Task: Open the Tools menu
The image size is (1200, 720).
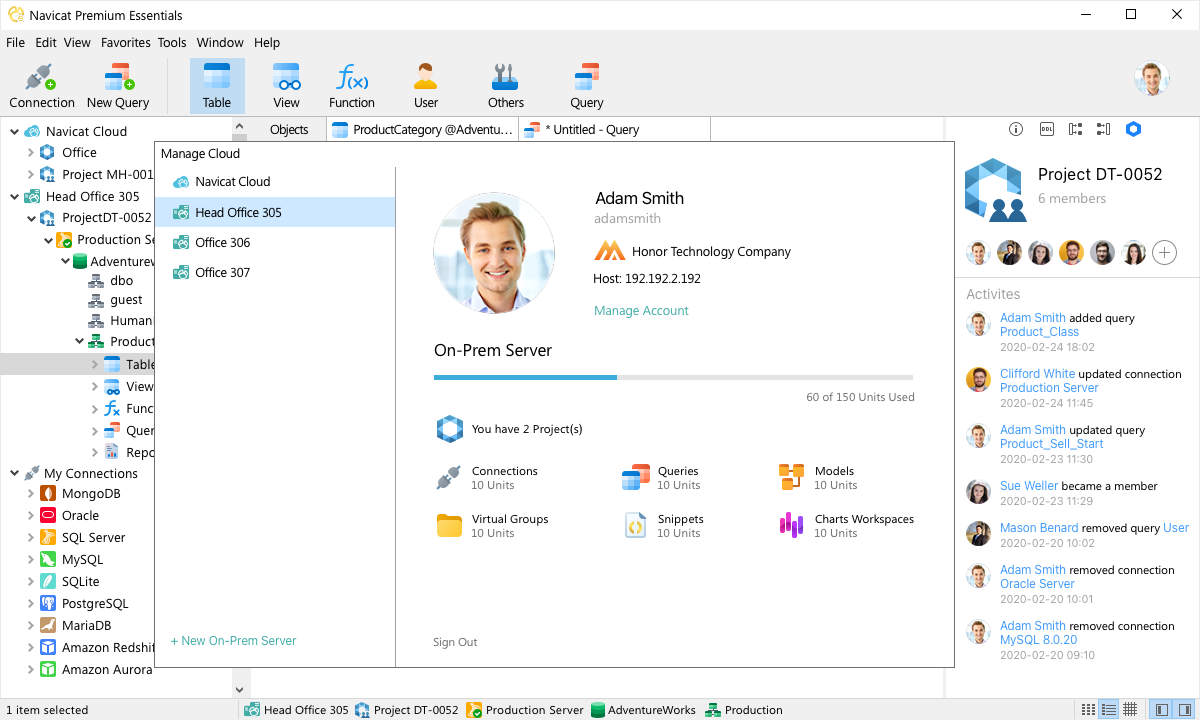Action: click(x=172, y=43)
